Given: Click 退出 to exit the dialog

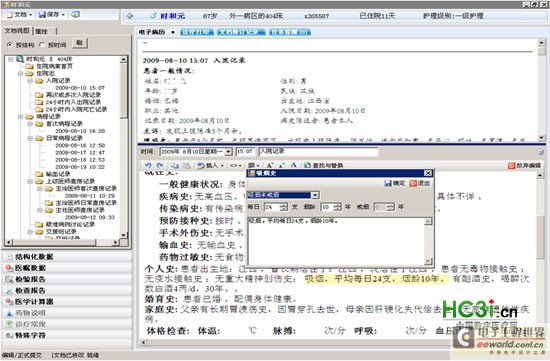Looking at the screenshot, I should point(420,183).
